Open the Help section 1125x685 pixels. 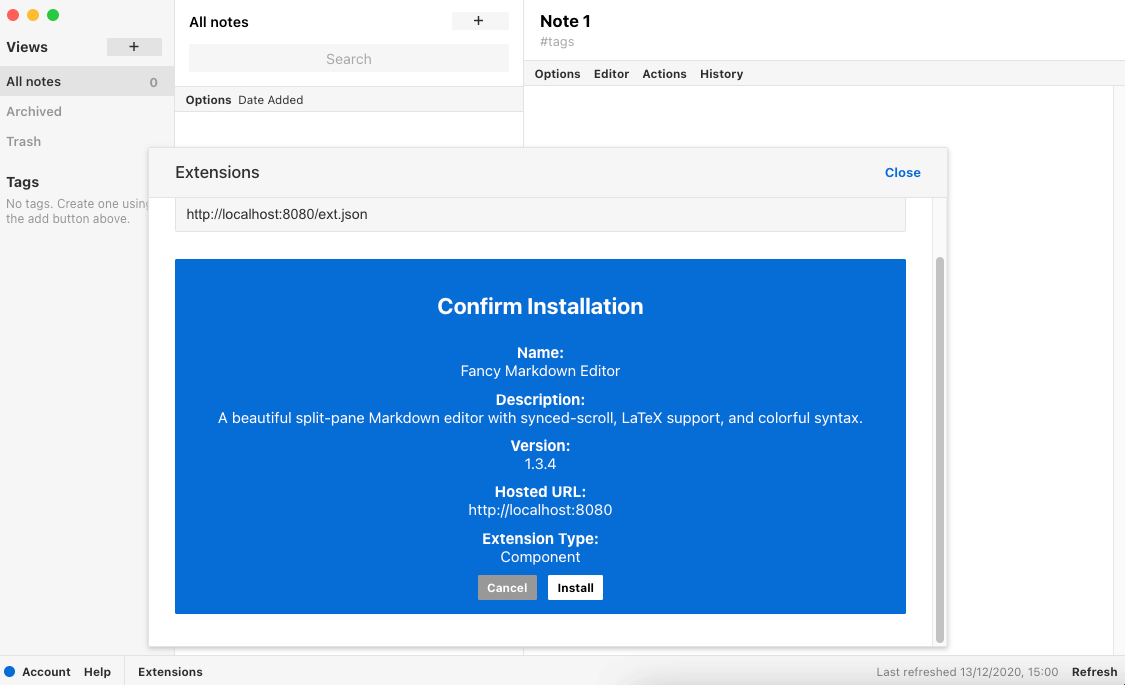click(x=97, y=672)
